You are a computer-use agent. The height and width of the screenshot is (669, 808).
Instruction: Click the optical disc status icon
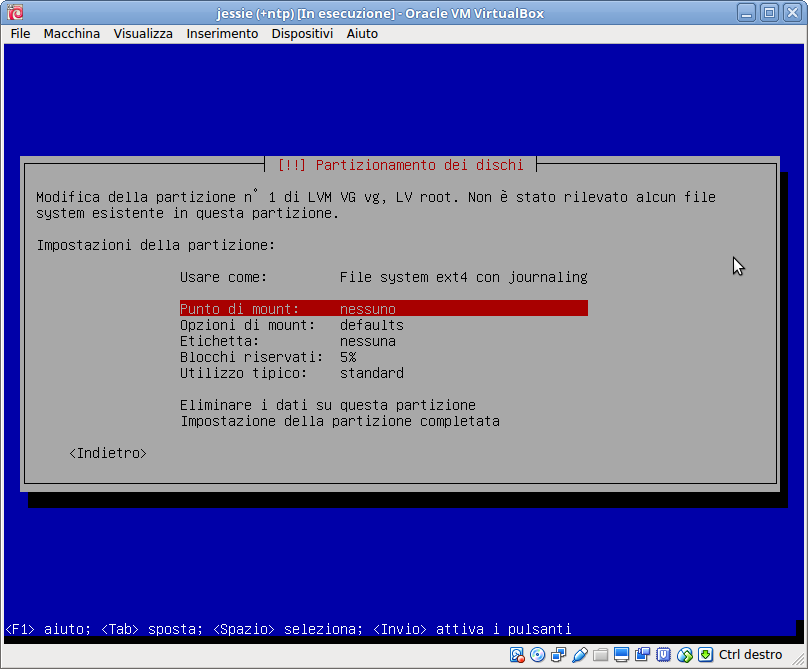[x=537, y=655]
